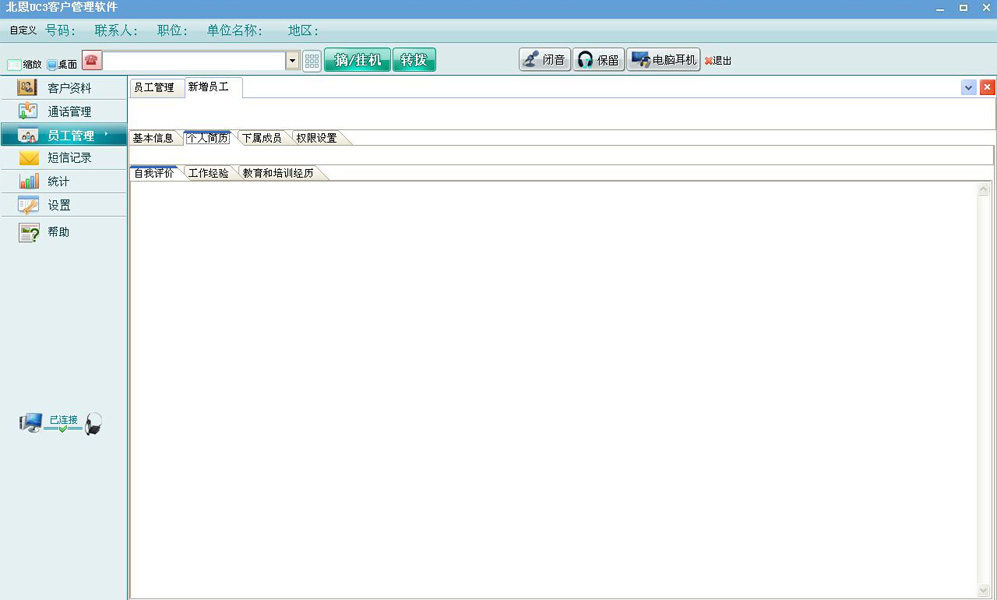Click the 号码 label in info bar
Screen dimensions: 997x600
click(60, 31)
